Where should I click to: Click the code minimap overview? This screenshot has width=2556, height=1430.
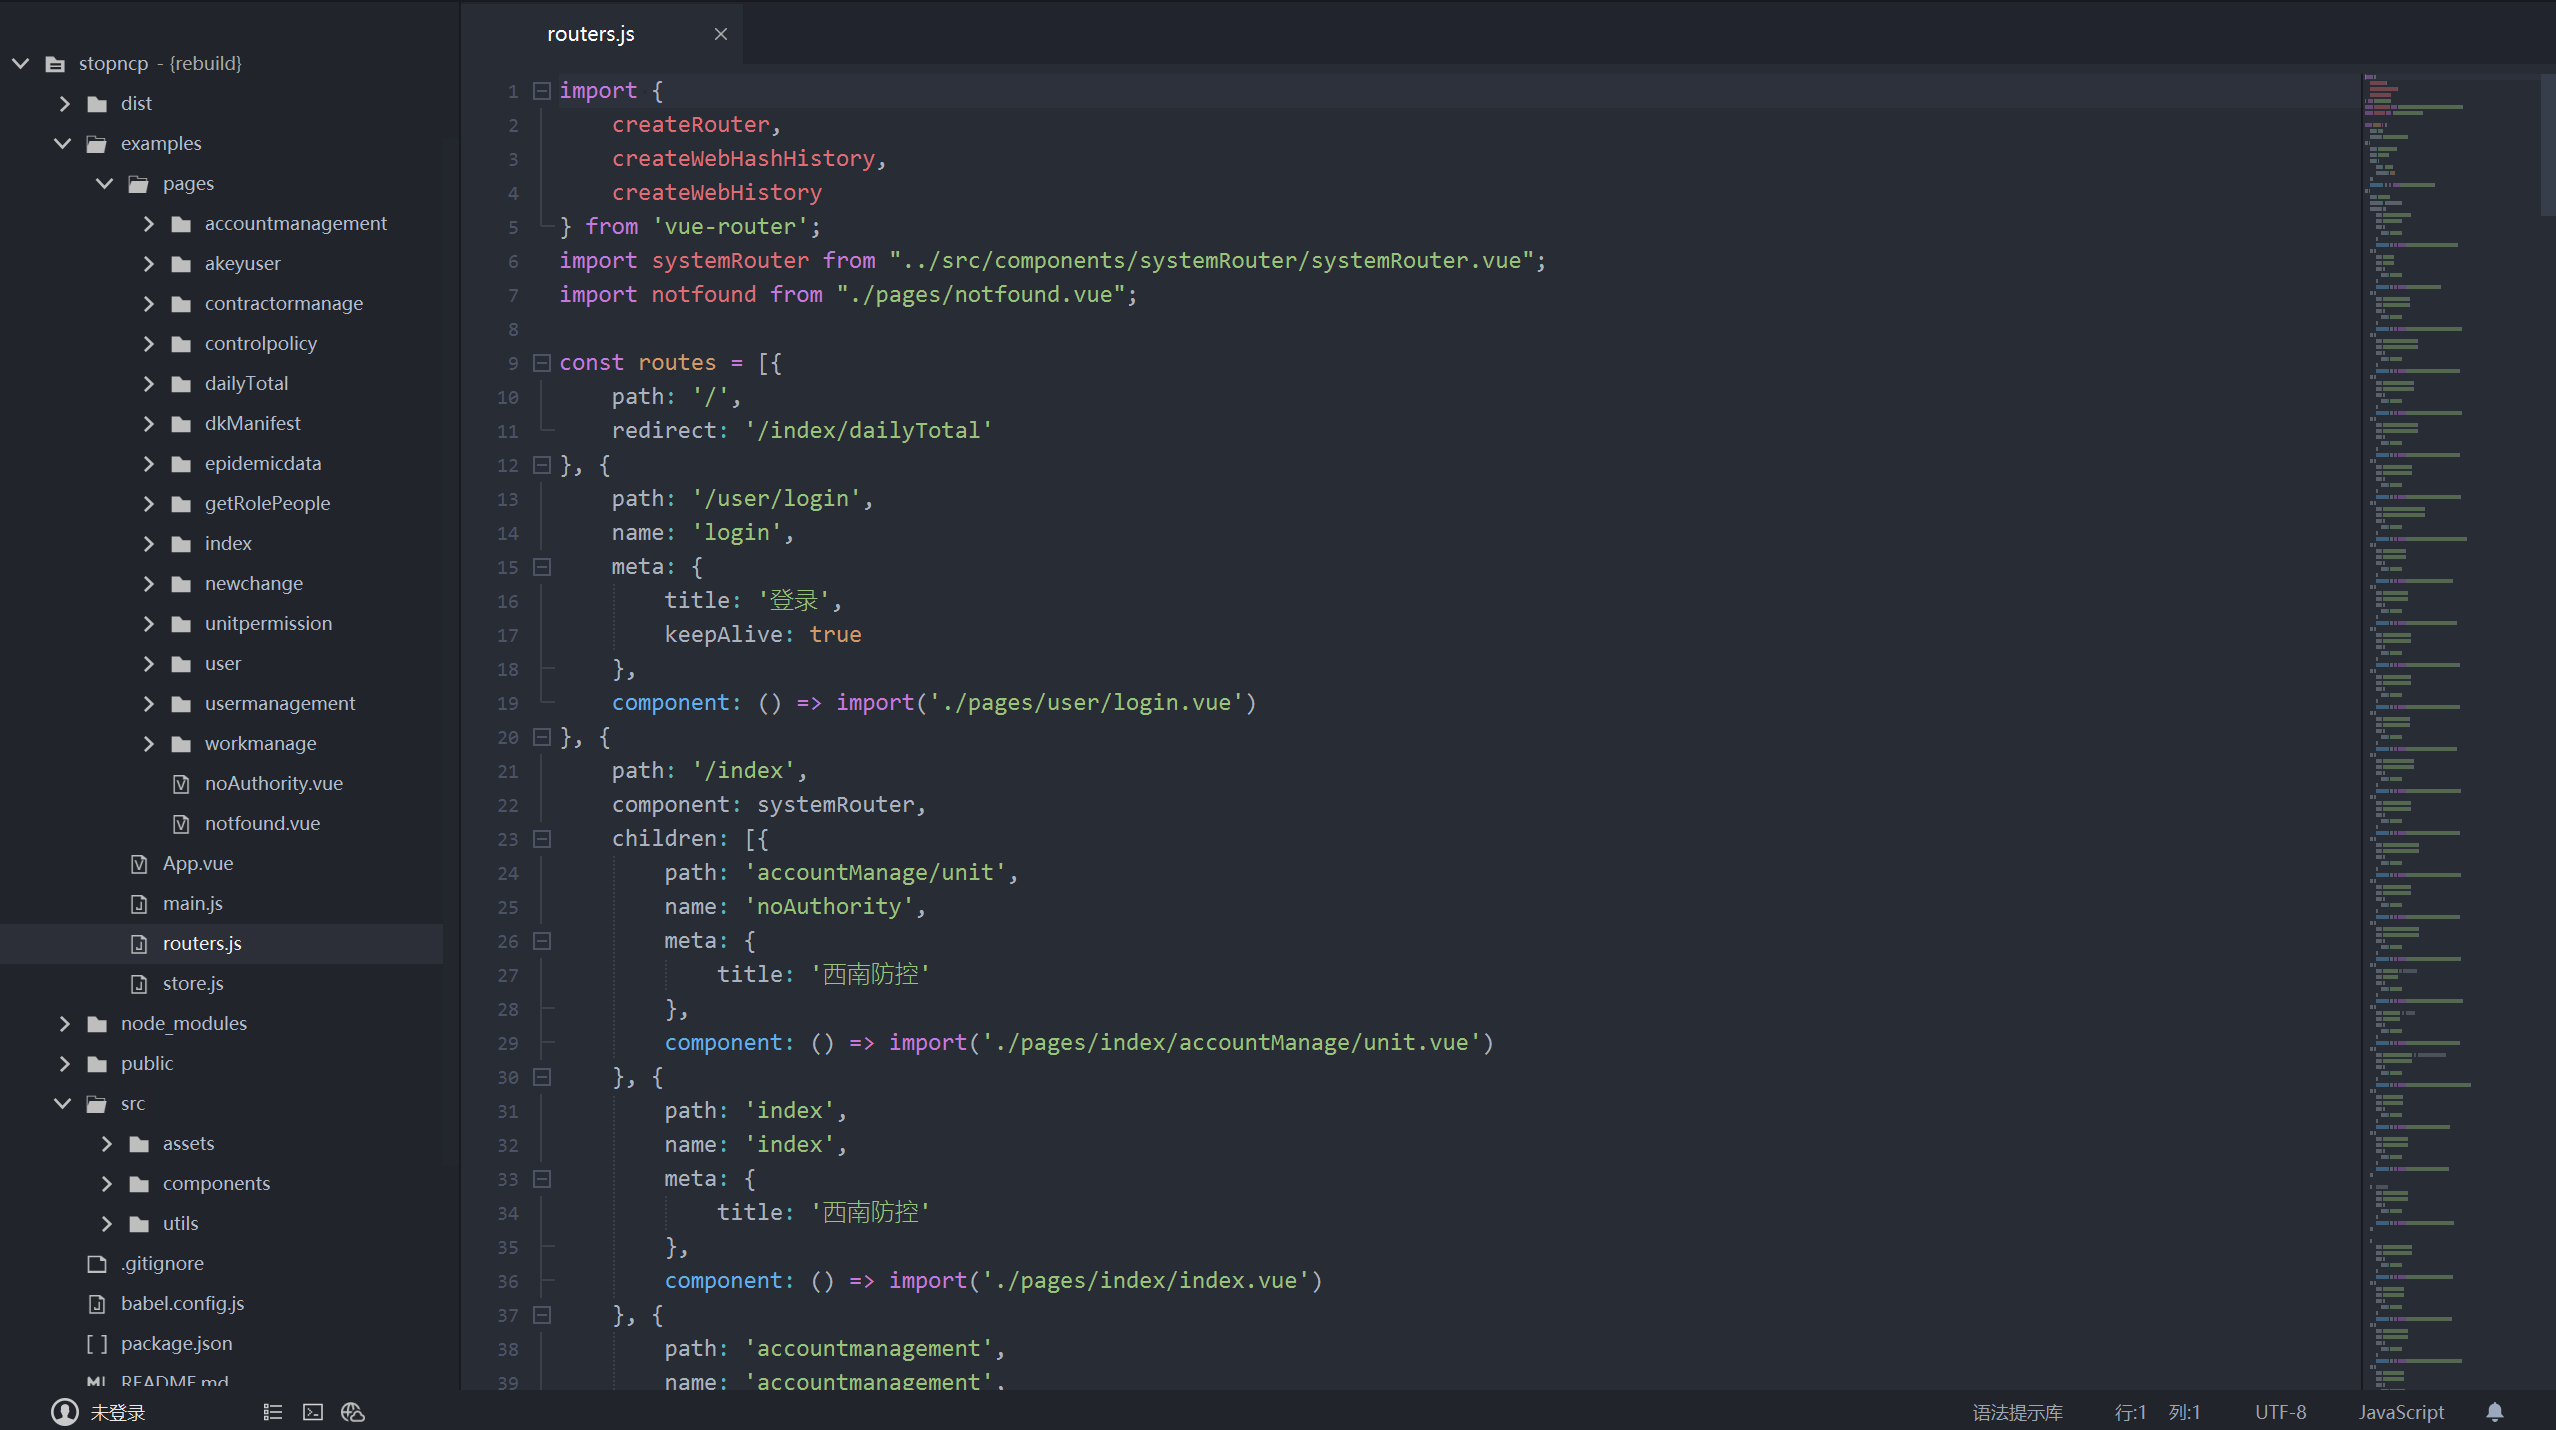[x=2450, y=730]
